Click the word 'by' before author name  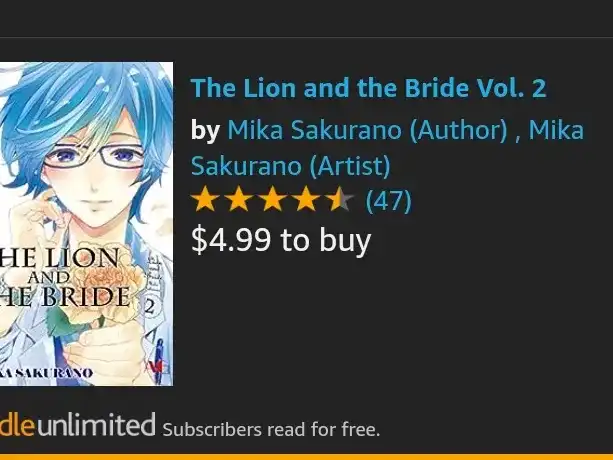(205, 131)
